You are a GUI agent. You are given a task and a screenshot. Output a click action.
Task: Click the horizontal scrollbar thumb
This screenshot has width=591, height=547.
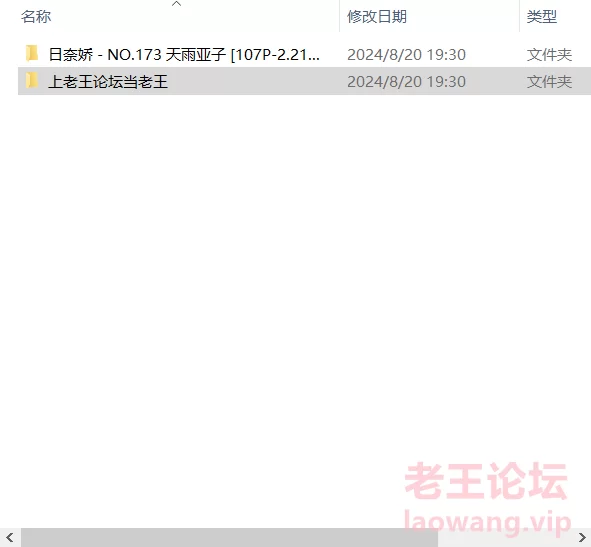229,537
